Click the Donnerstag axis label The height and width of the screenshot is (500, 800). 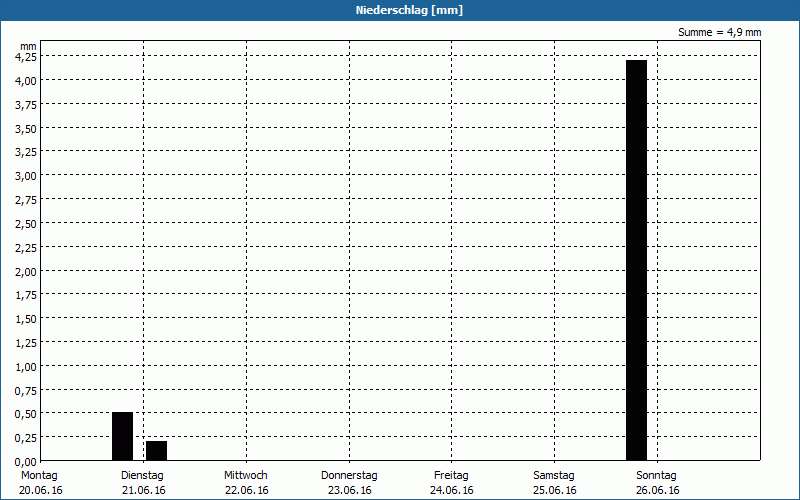(x=349, y=475)
